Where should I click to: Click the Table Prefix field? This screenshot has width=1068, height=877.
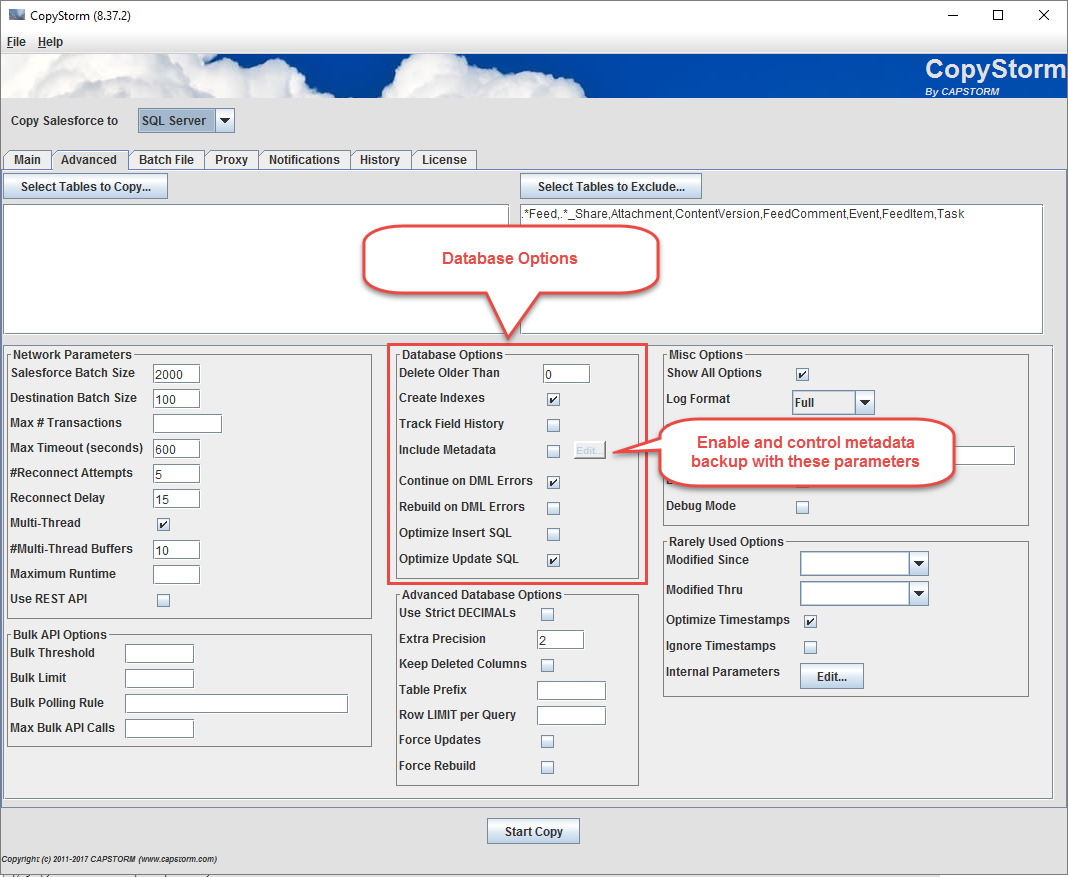(x=571, y=690)
